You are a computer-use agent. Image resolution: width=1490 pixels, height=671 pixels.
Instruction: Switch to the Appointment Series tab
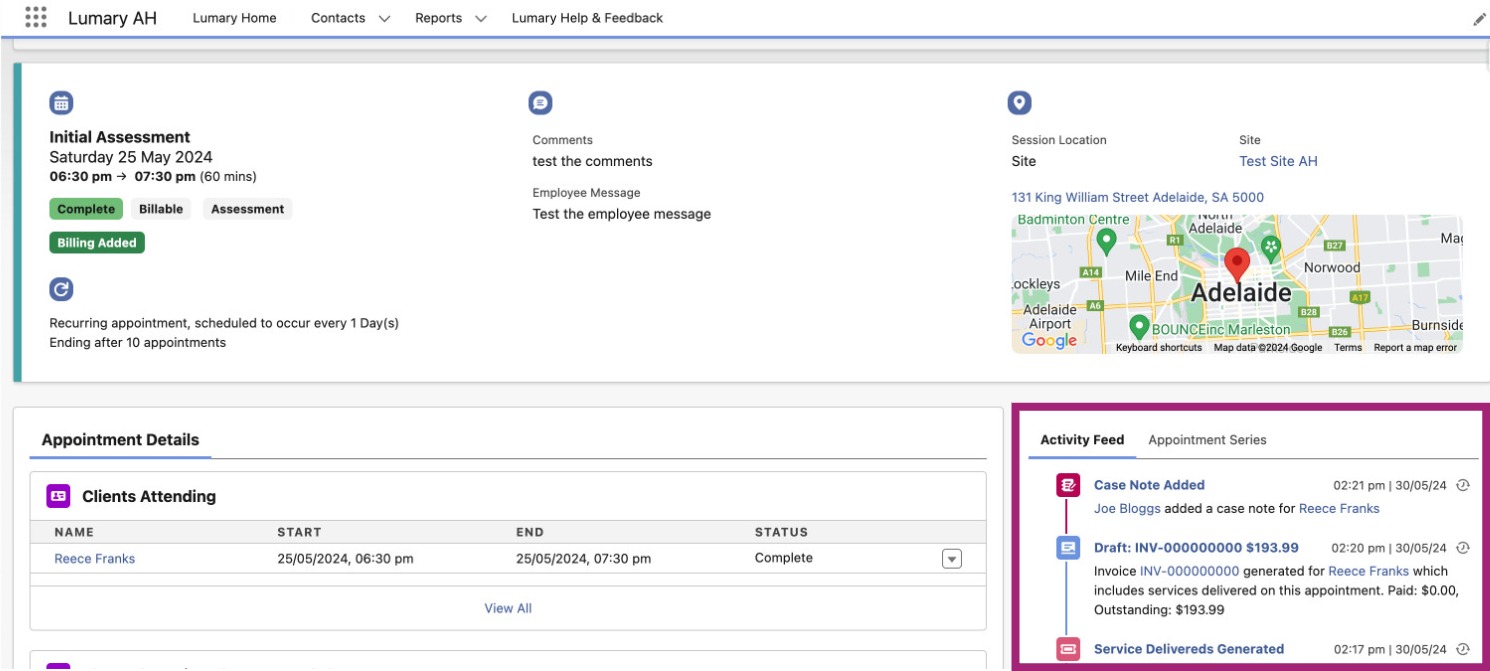pos(1207,439)
